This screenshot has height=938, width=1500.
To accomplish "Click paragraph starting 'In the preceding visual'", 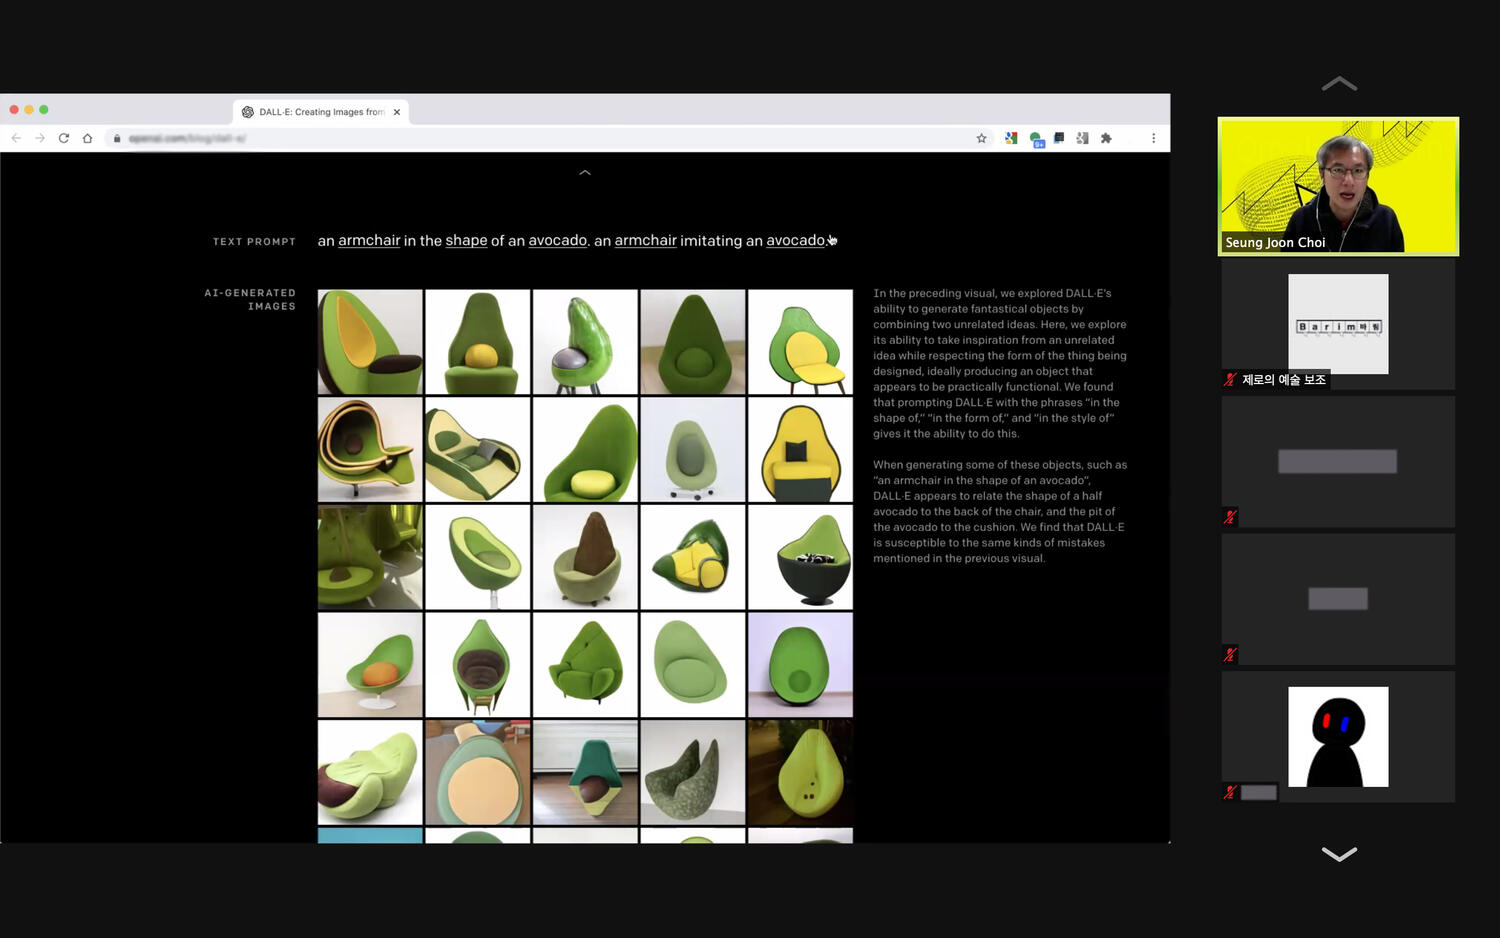I will pyautogui.click(x=1000, y=363).
